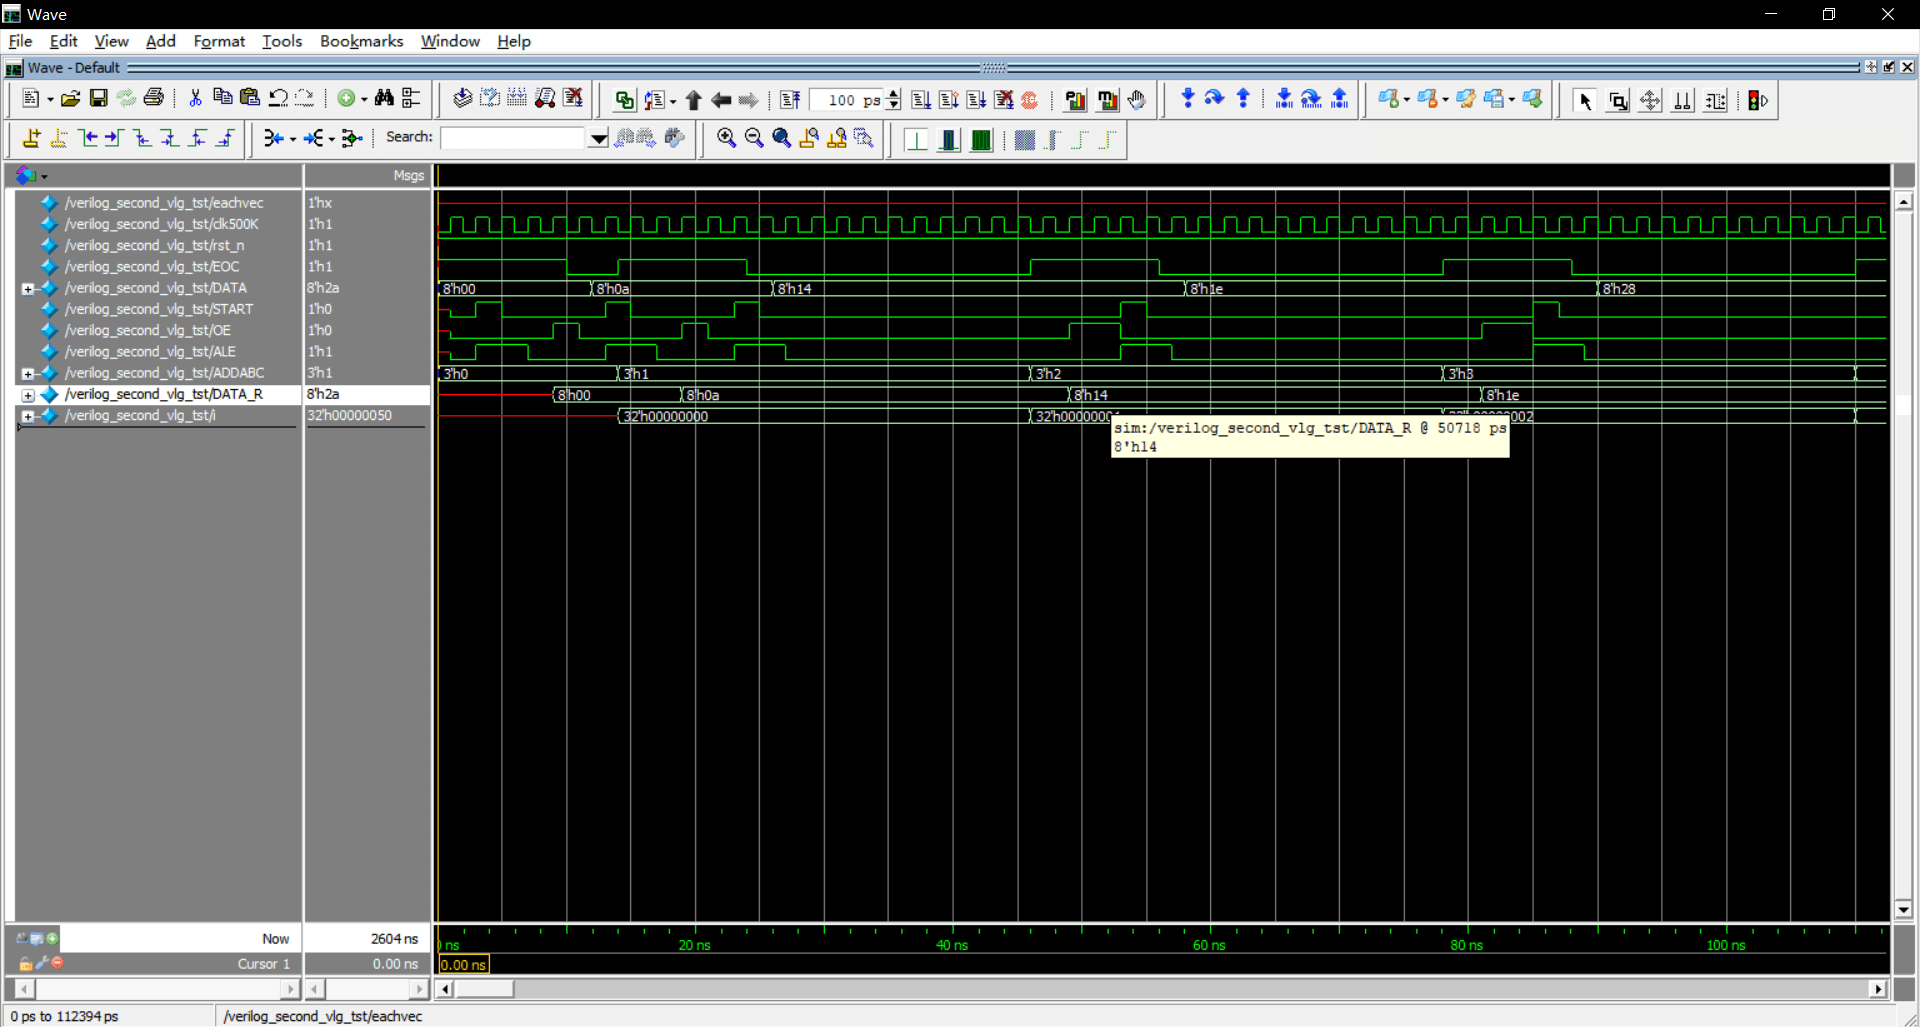The width and height of the screenshot is (1920, 1027).
Task: Click the Zoom Out magnifier icon
Action: pyautogui.click(x=754, y=139)
